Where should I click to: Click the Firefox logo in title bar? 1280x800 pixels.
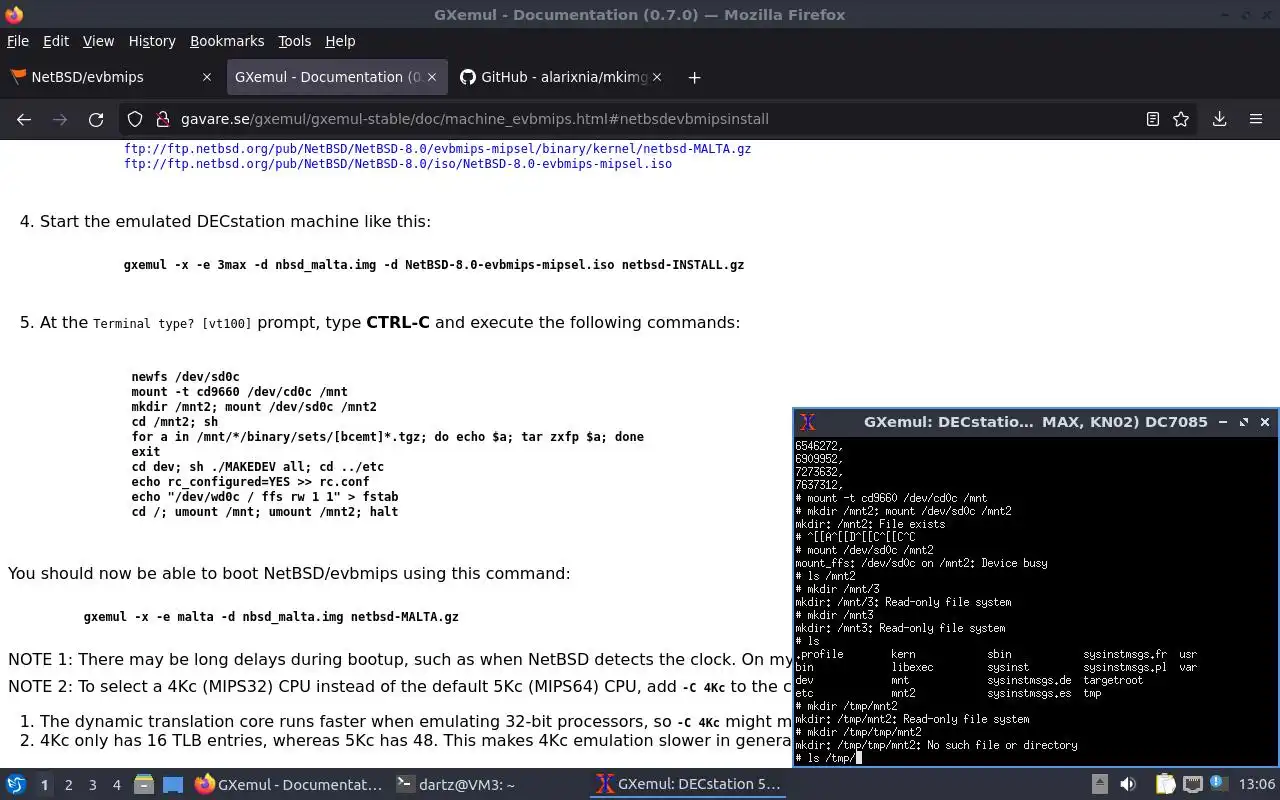tap(14, 14)
